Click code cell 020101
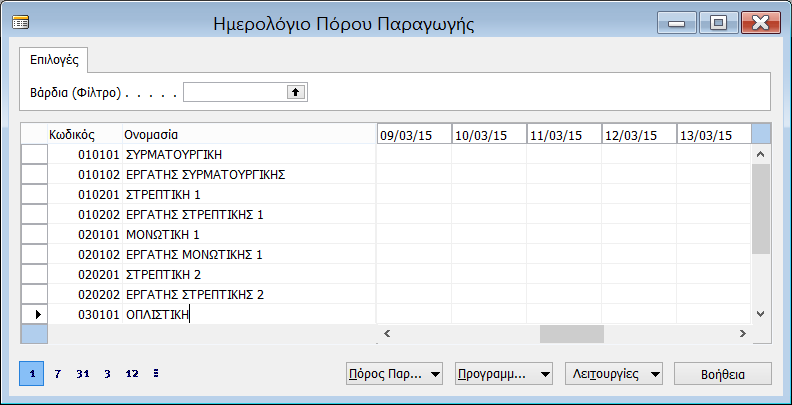 [x=85, y=234]
